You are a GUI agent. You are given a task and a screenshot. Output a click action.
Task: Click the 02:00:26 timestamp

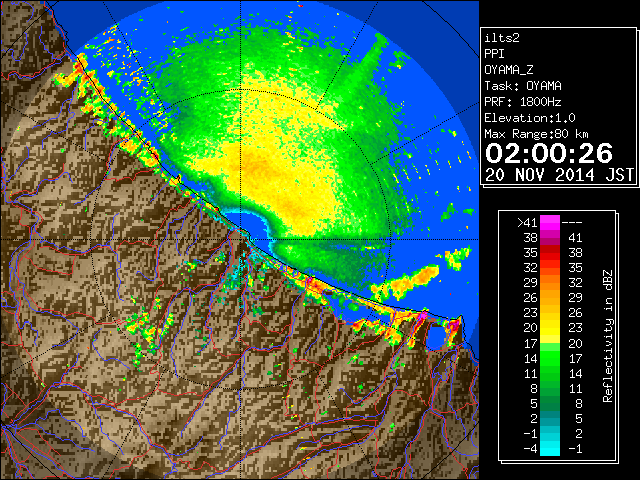549,153
